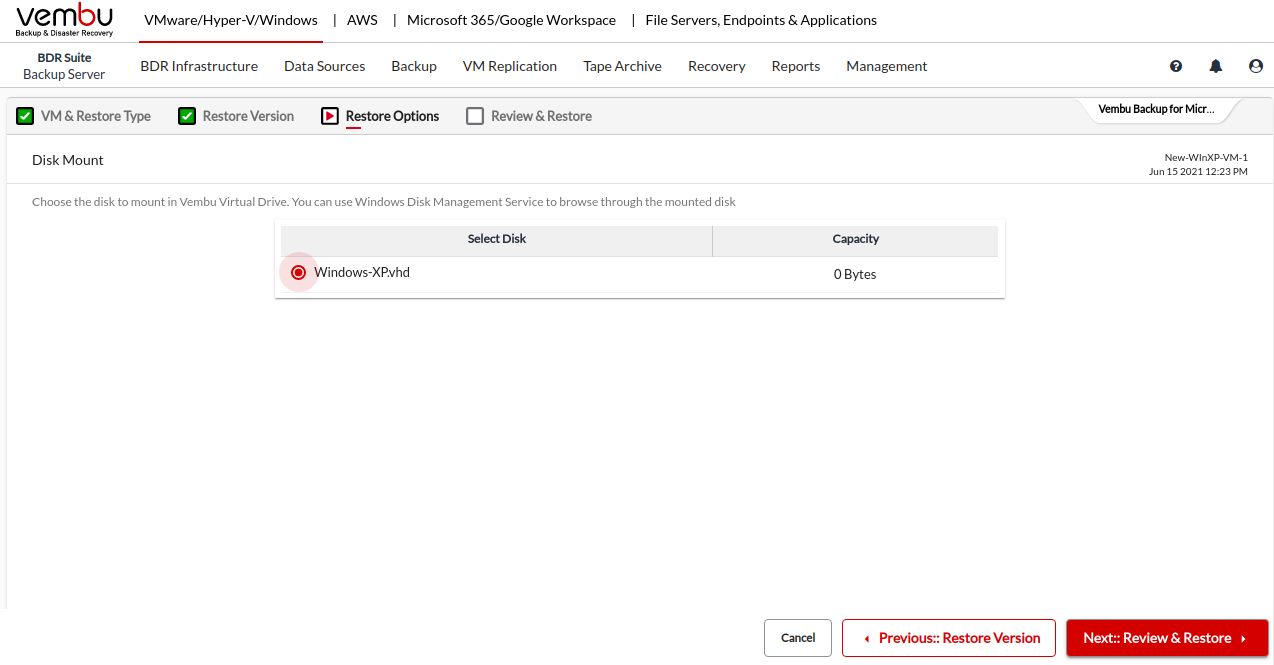
Task: Switch to Microsoft 365/Google Workspace tab
Action: pos(511,20)
